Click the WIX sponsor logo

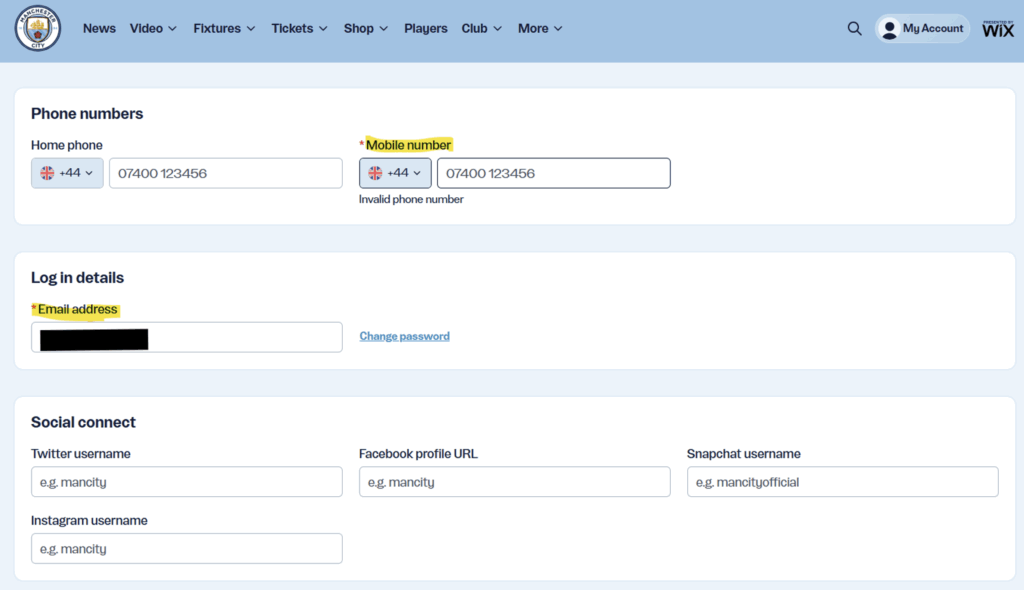pyautogui.click(x=997, y=29)
